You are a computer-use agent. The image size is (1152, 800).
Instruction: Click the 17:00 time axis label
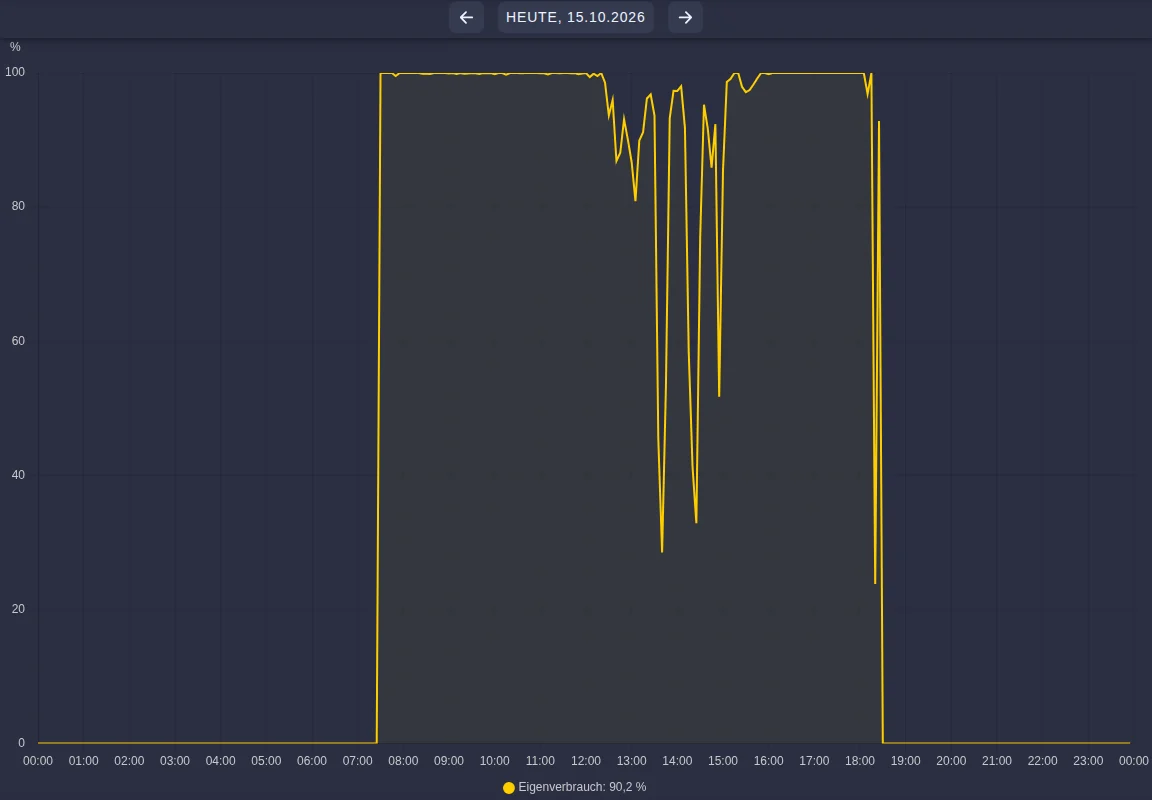pyautogui.click(x=814, y=760)
